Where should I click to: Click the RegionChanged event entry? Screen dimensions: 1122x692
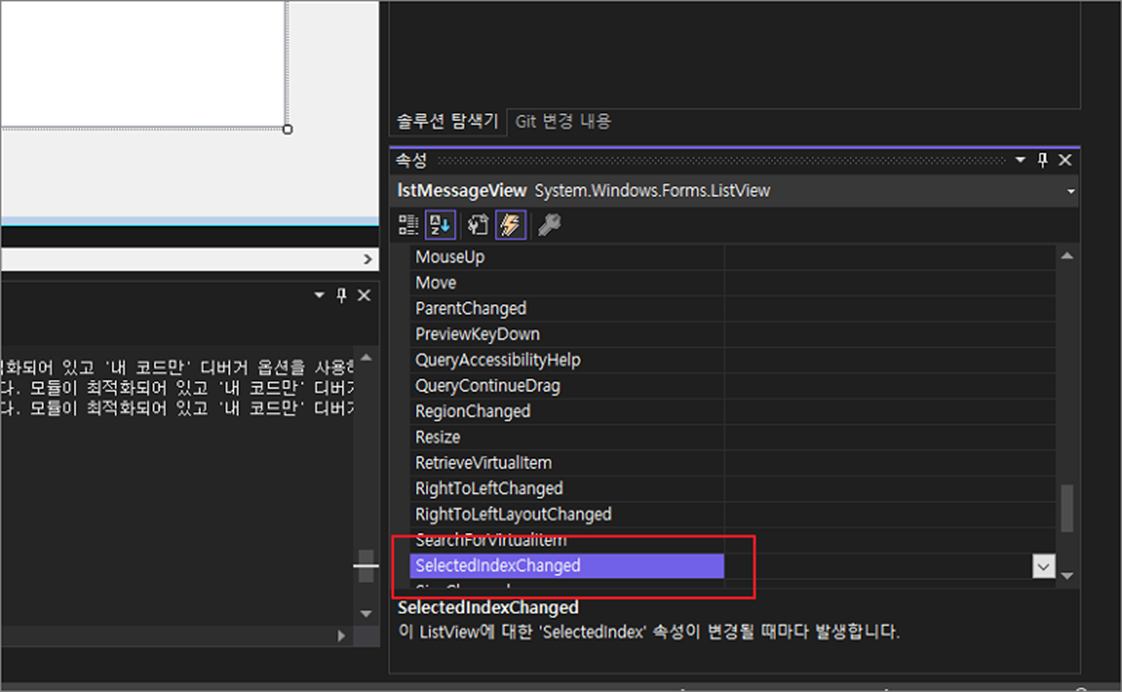472,411
